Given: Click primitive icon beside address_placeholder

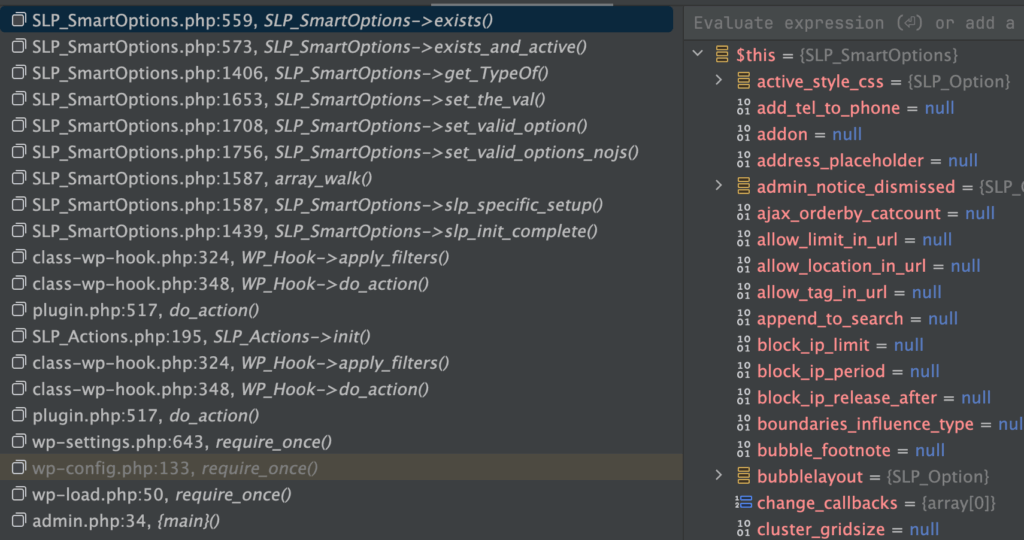Looking at the screenshot, I should click(x=743, y=160).
